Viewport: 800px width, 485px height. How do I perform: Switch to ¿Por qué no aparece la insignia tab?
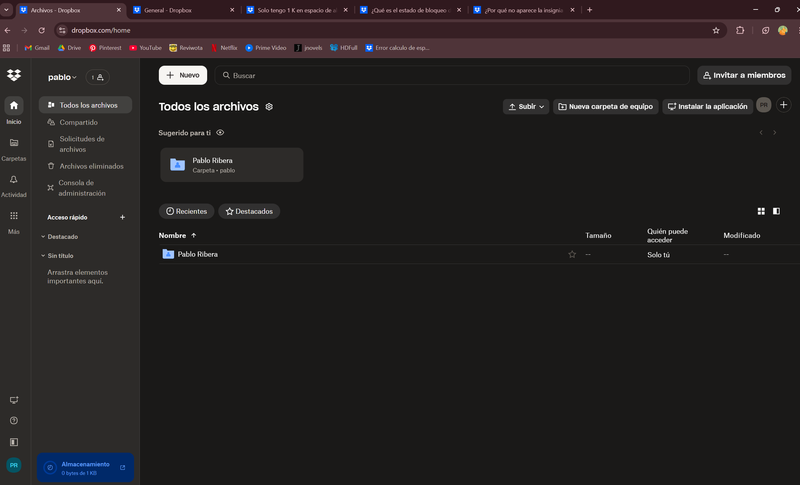coord(524,10)
